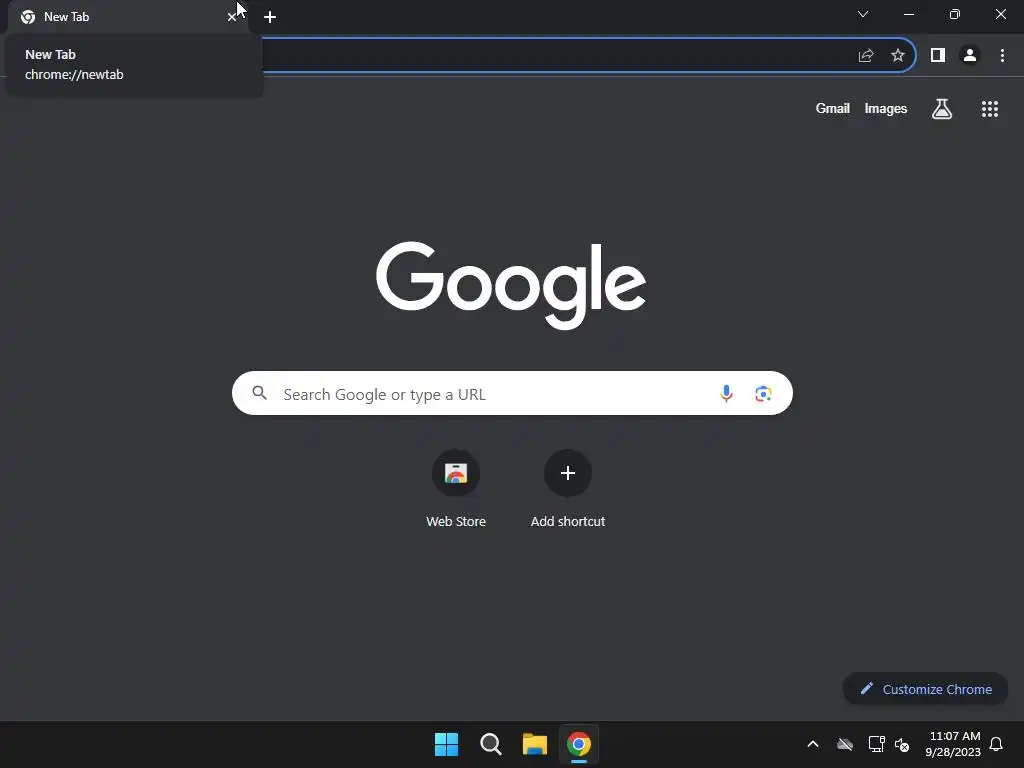The width and height of the screenshot is (1024, 768).
Task: Share this page icon in address bar
Action: 866,56
